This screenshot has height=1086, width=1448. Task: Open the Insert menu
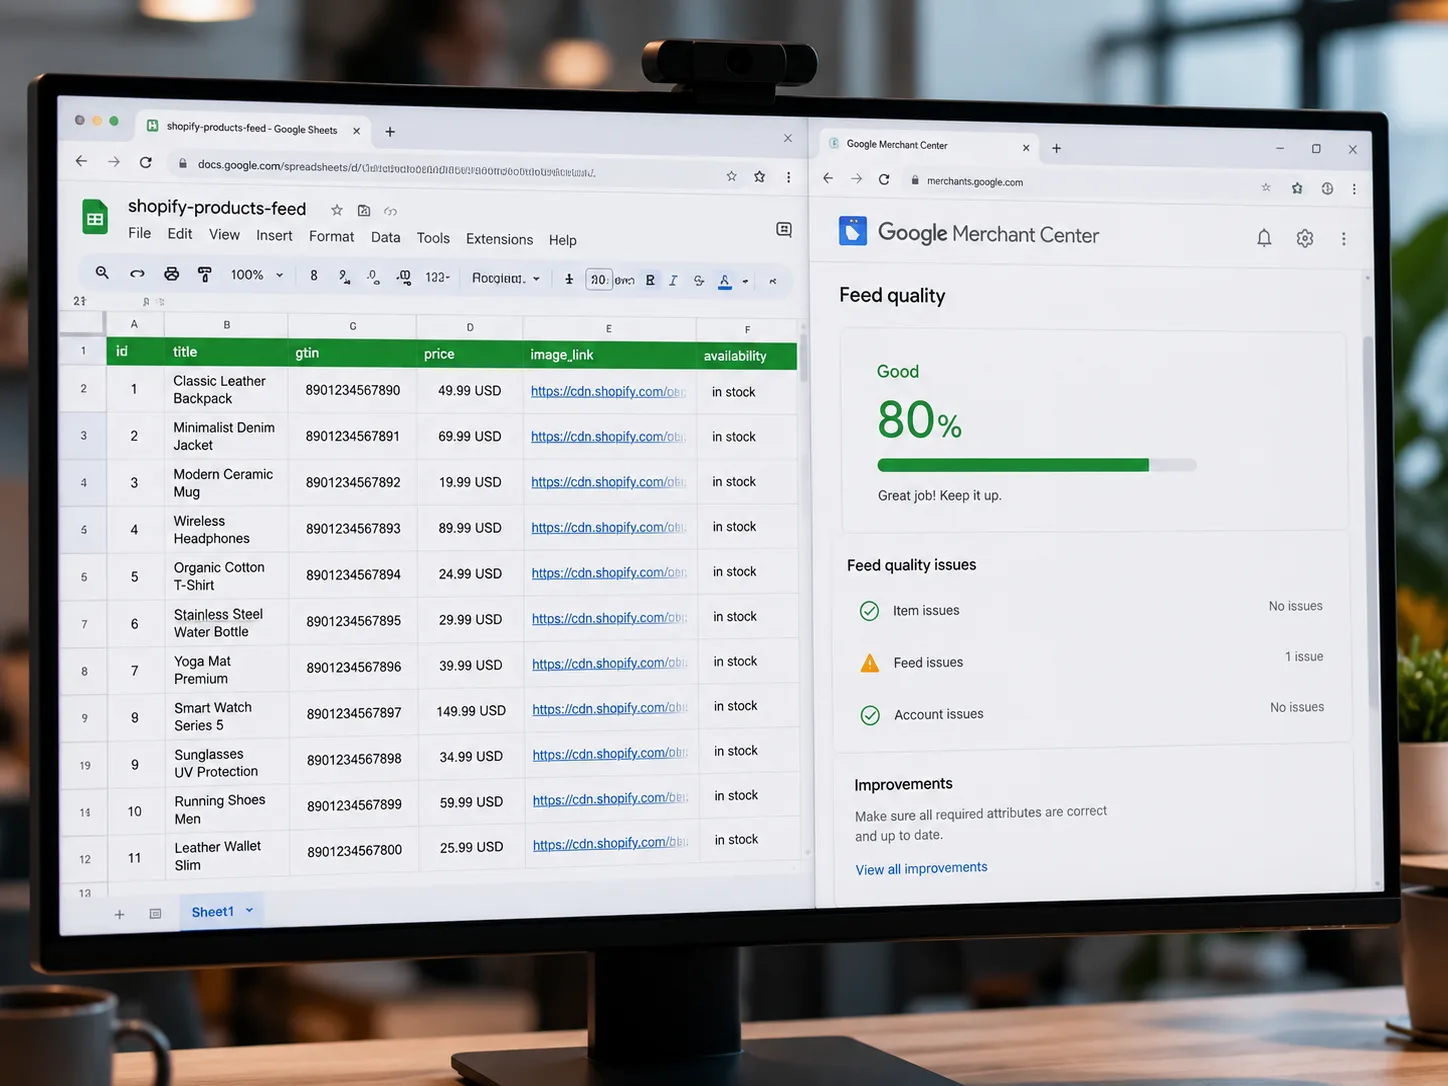[x=274, y=236]
